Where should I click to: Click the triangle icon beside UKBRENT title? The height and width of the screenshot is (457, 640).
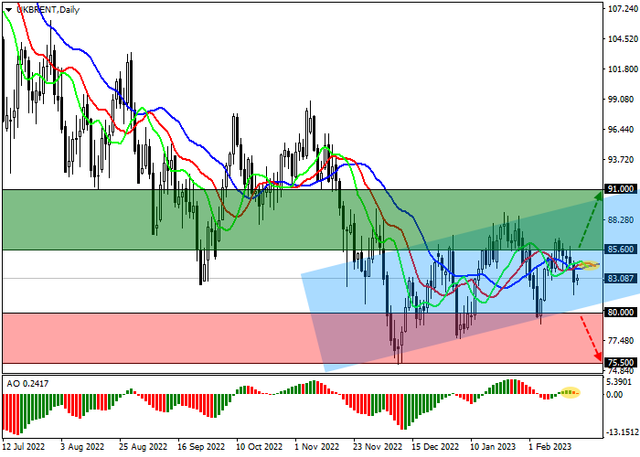point(7,9)
